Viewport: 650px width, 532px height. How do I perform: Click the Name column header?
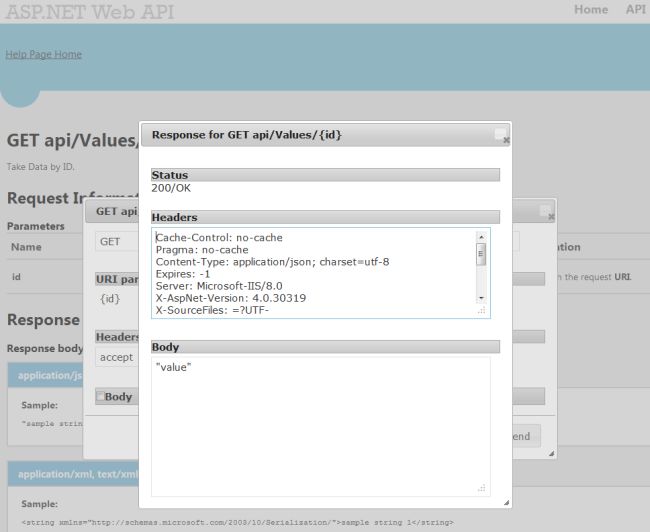tap(26, 247)
